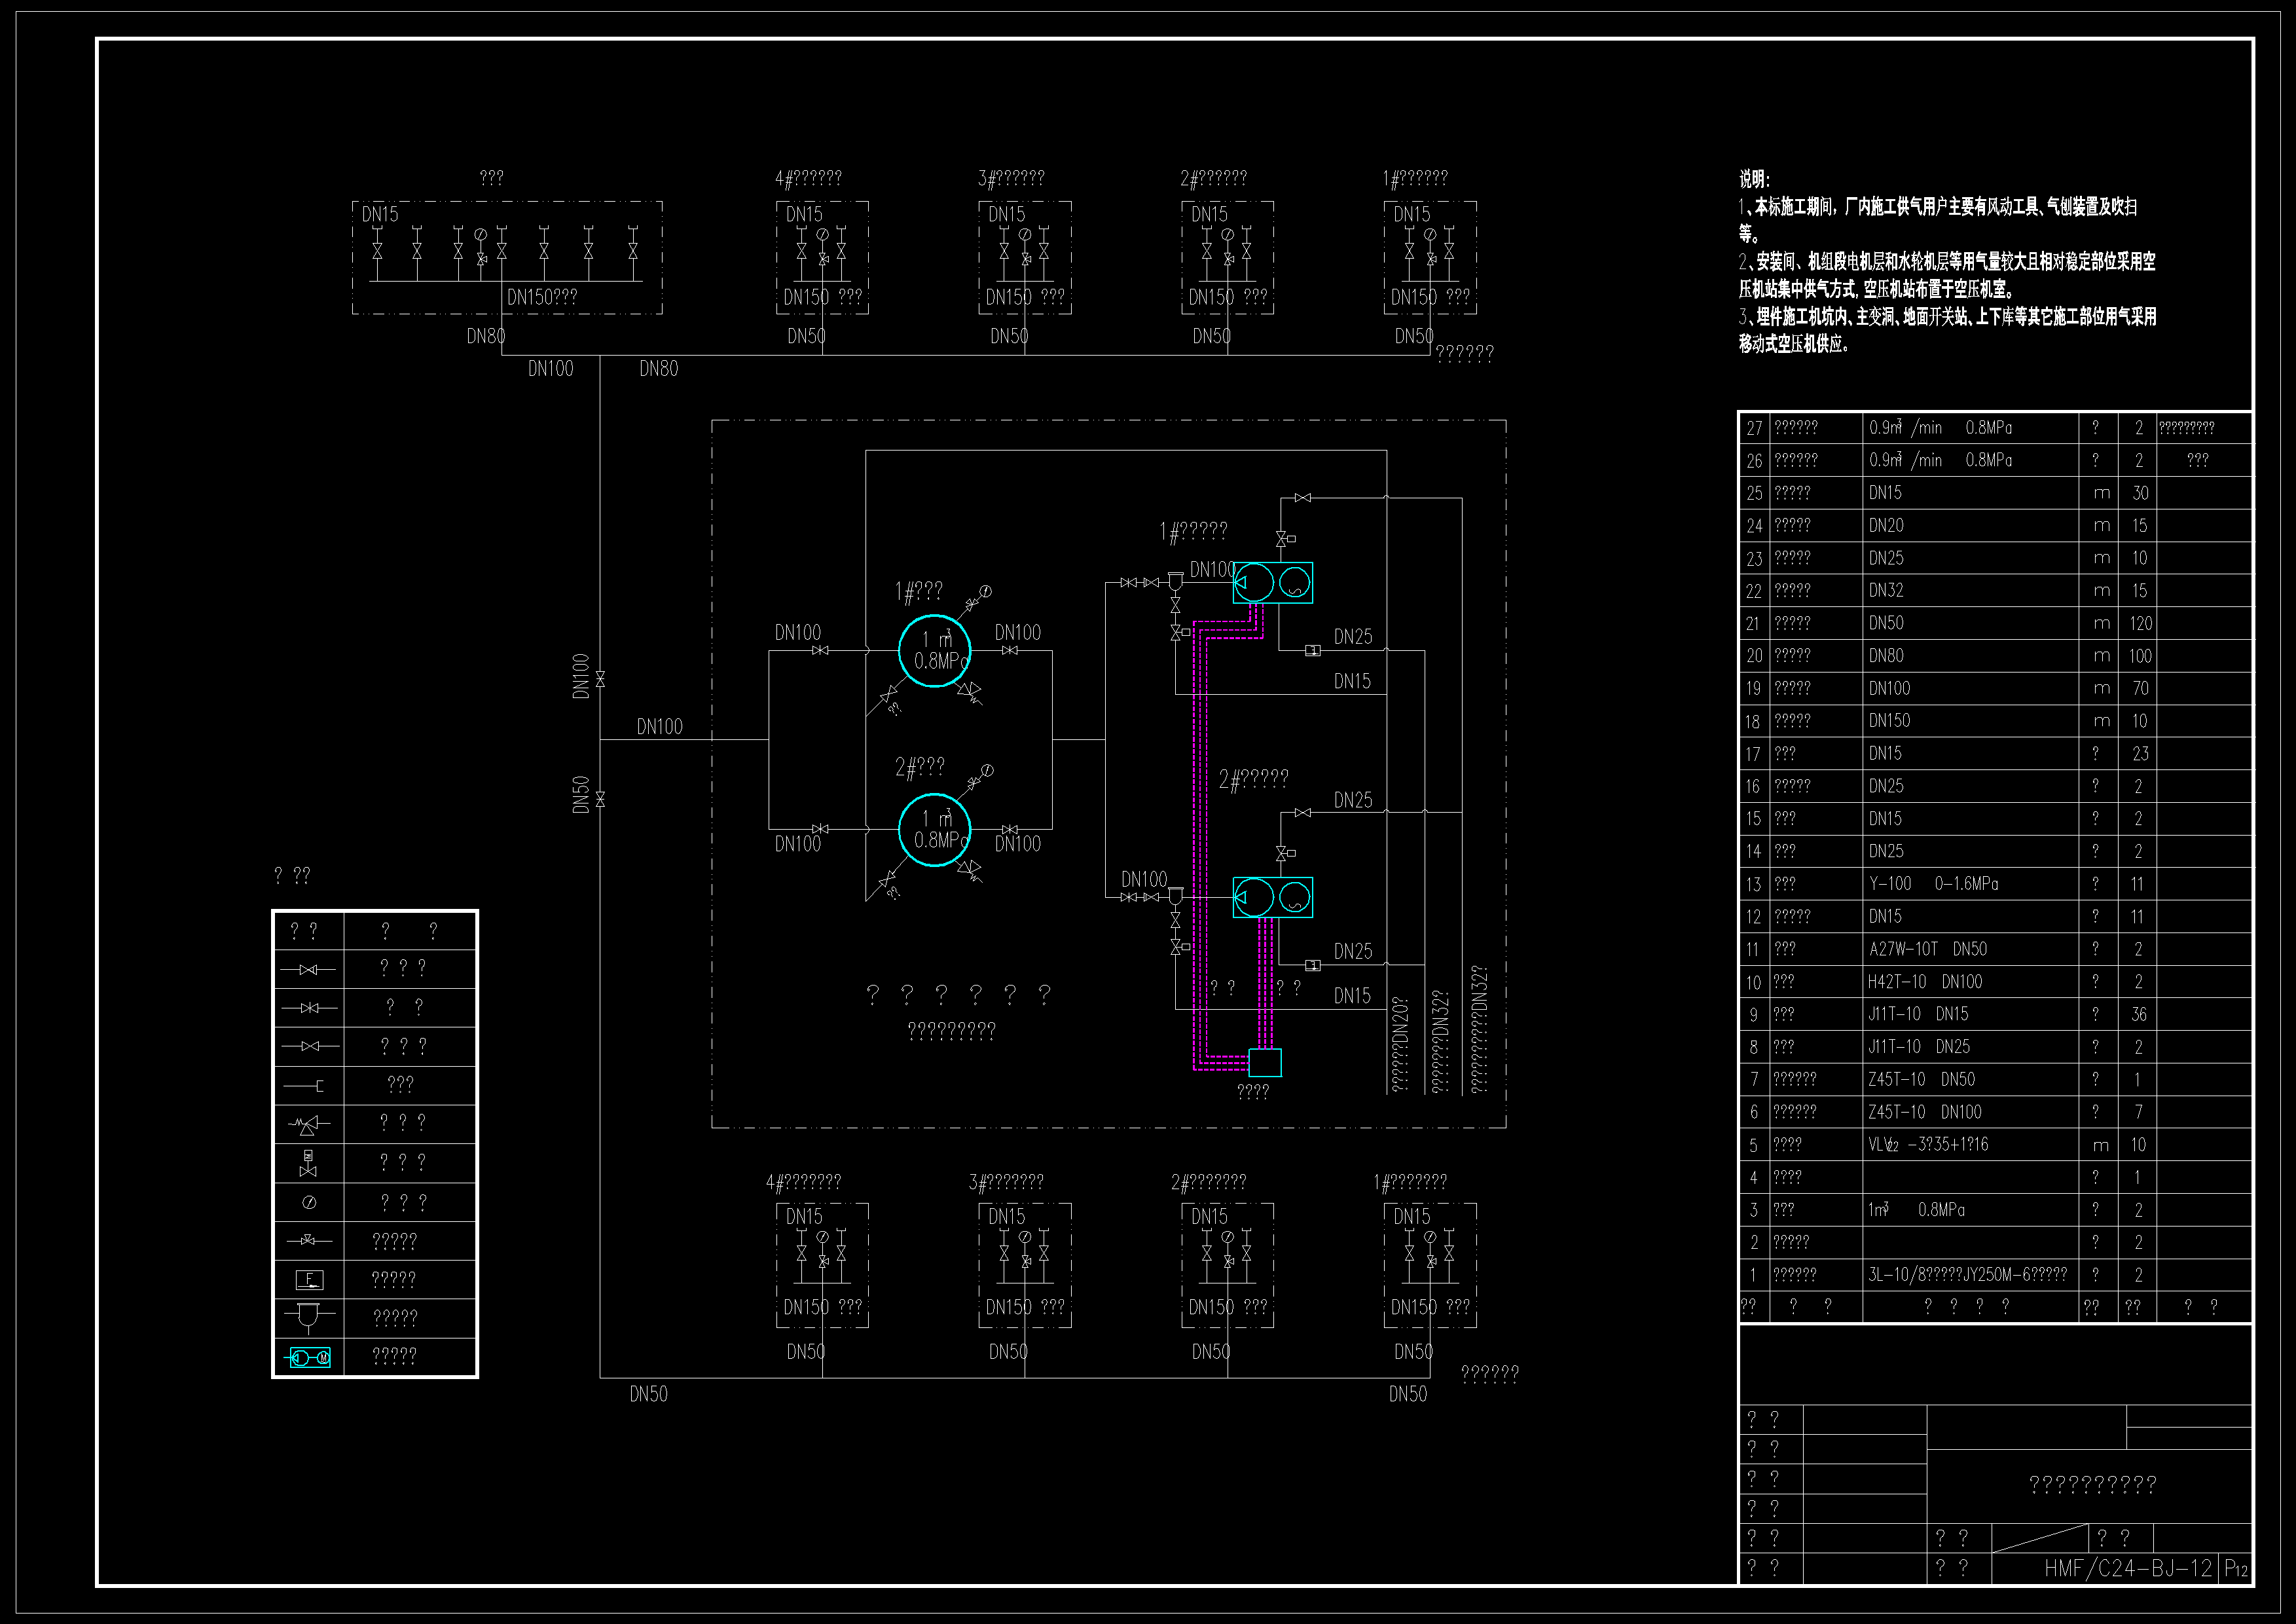
Task: Click the lower 1#??????? station label
Action: 1410,1182
